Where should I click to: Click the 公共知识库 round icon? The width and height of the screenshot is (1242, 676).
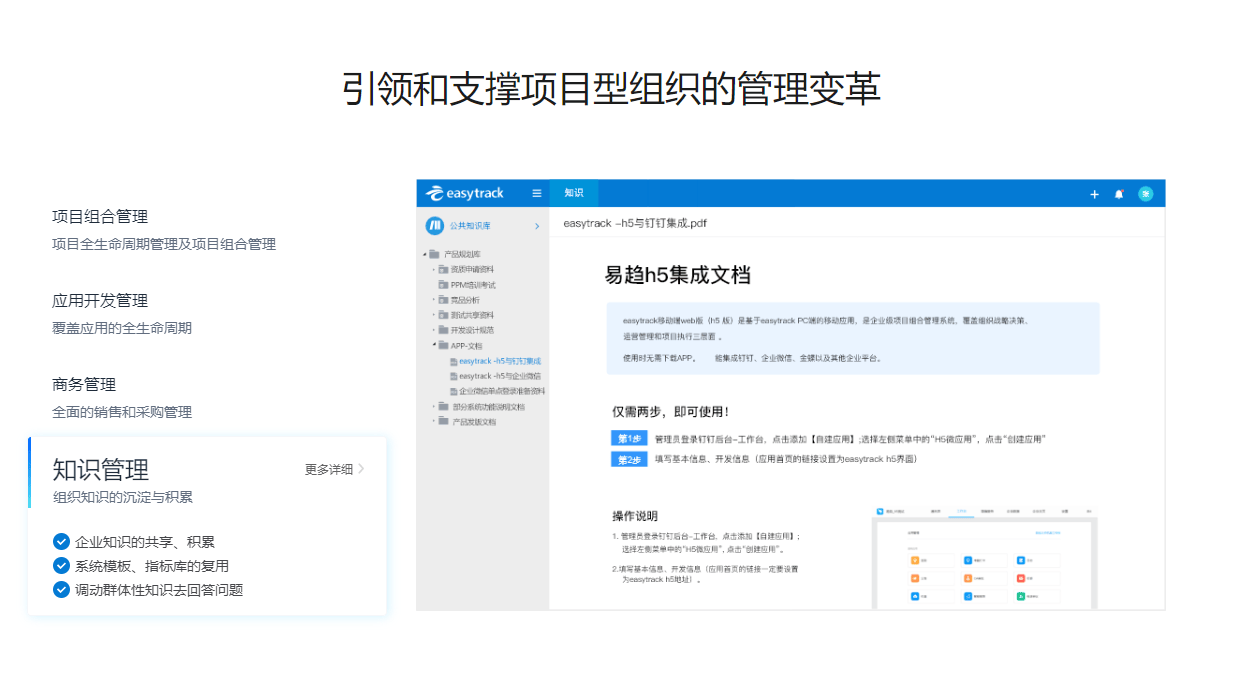(x=434, y=226)
